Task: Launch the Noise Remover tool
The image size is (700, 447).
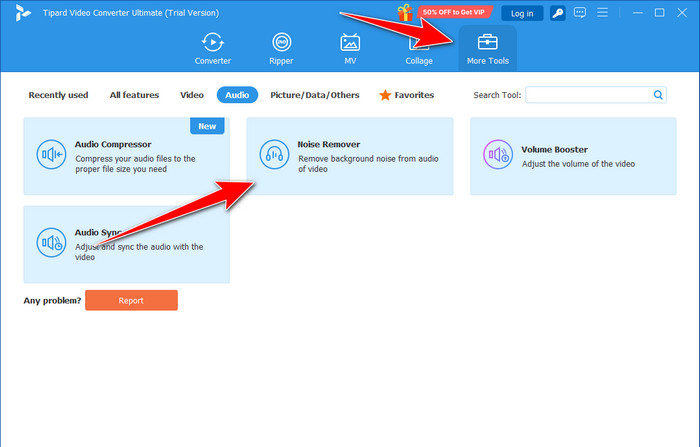Action: point(350,155)
